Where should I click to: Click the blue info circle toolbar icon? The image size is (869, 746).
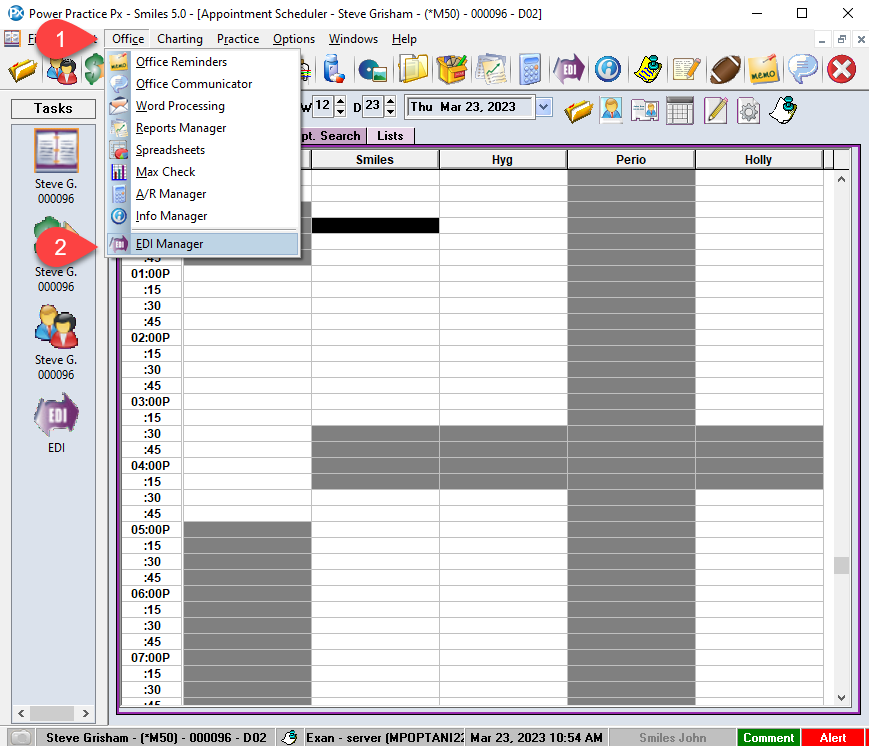point(608,69)
